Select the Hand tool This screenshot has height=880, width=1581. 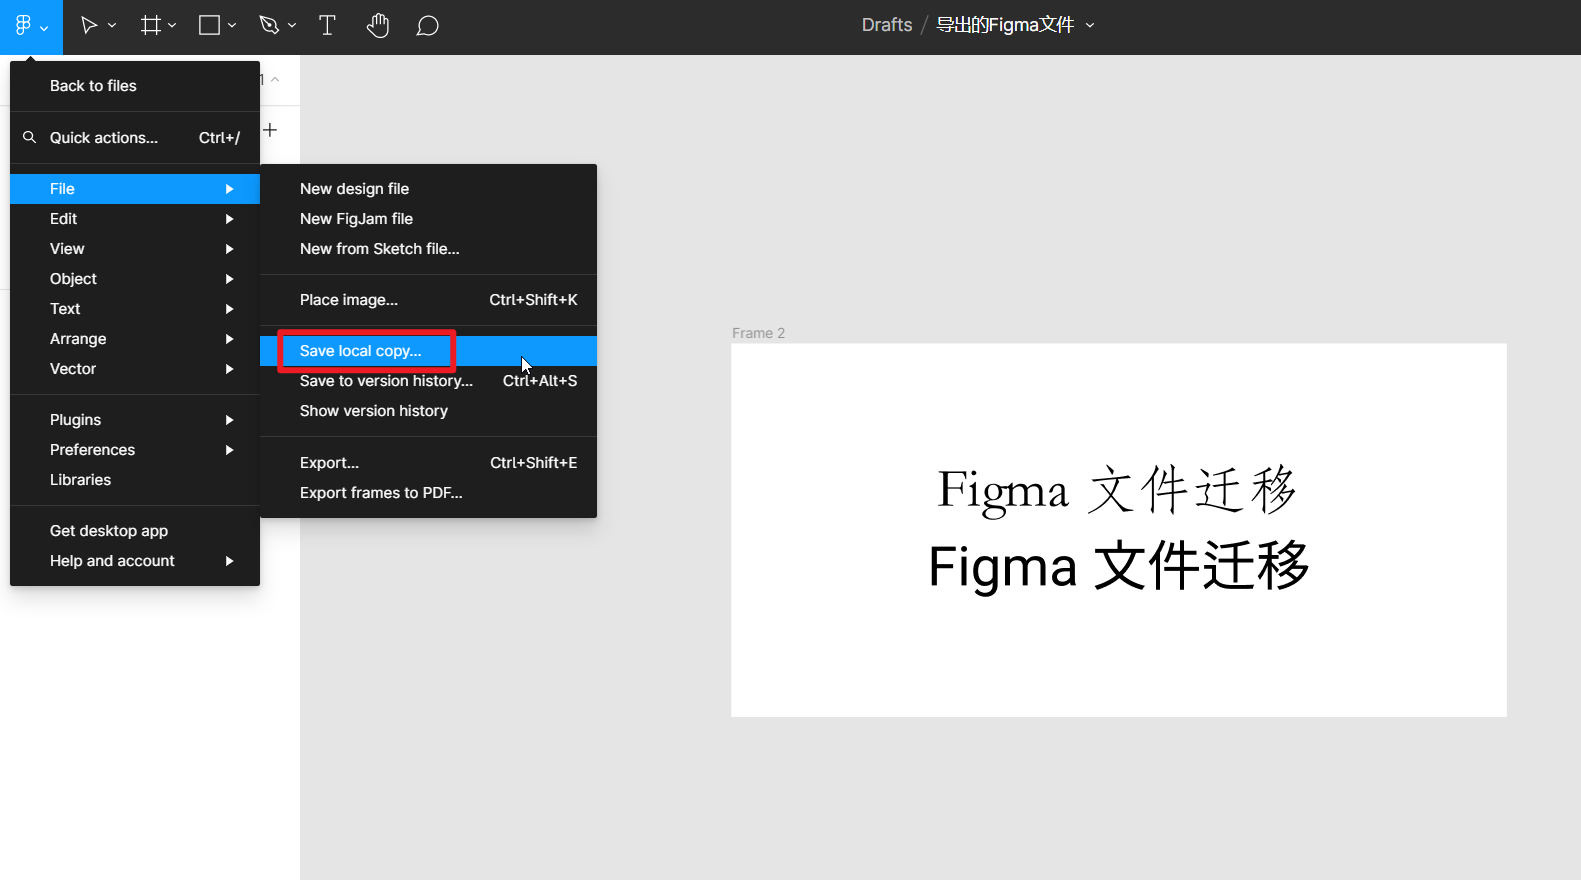point(377,26)
